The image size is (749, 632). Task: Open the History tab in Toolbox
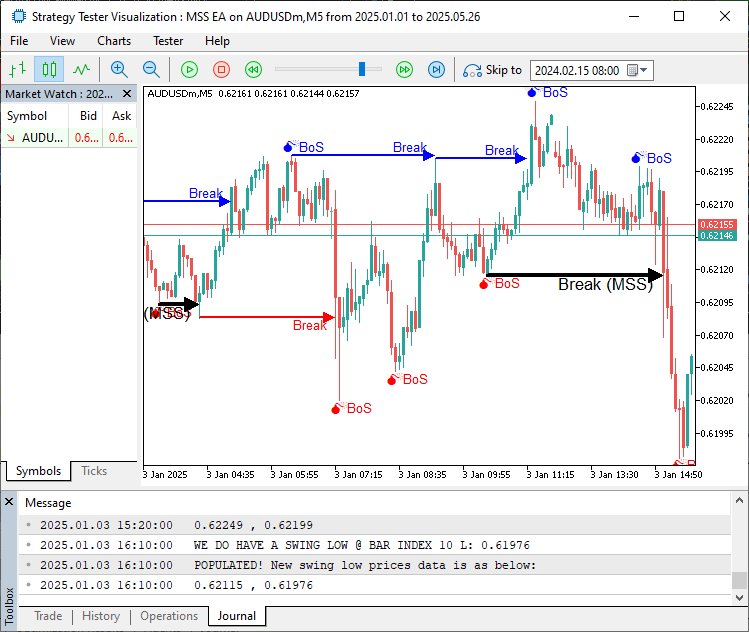click(x=101, y=616)
